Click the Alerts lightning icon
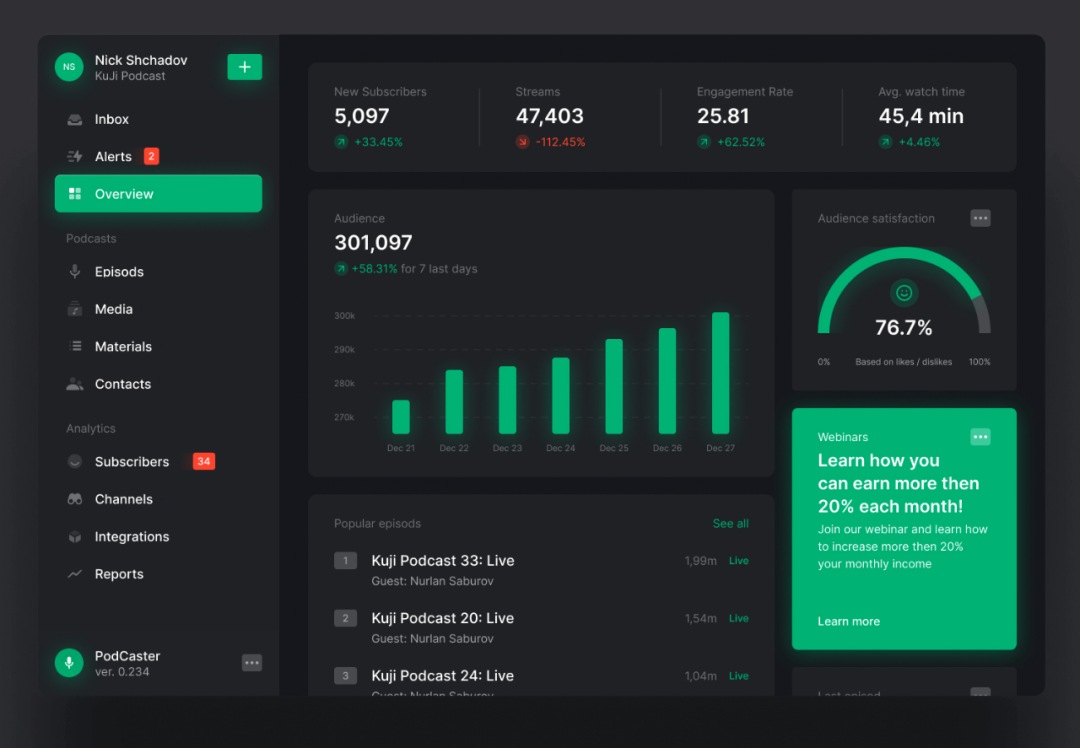 (75, 157)
